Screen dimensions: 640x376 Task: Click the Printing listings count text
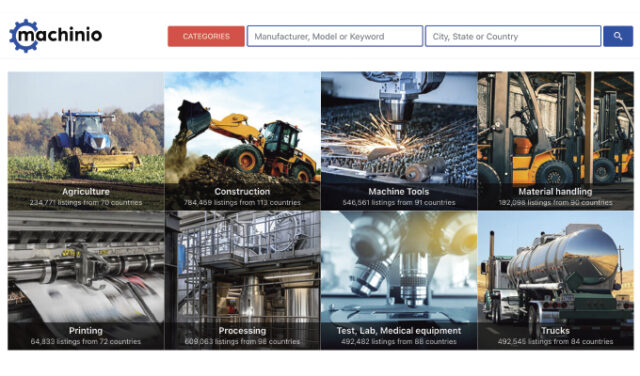click(86, 342)
